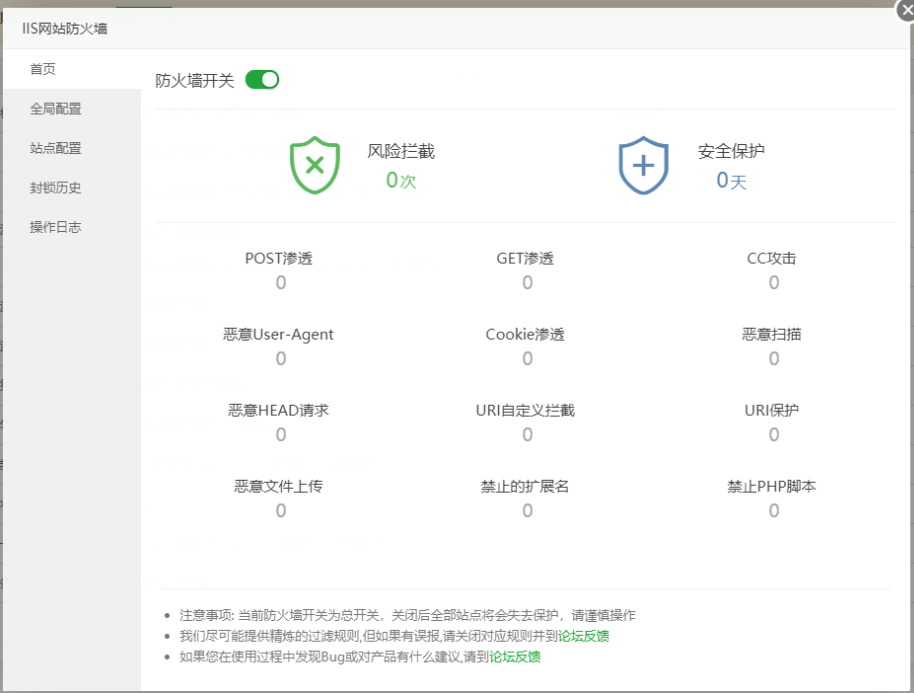Click the 安全保护 0天 count
Screen dimensions: 914x693
pos(732,180)
